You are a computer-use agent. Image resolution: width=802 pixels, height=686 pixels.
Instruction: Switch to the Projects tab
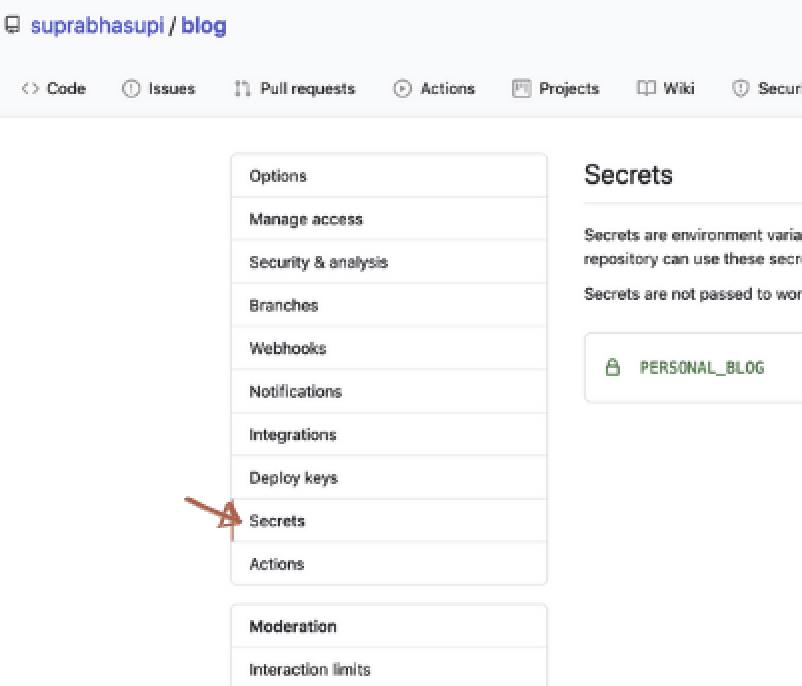click(x=569, y=88)
